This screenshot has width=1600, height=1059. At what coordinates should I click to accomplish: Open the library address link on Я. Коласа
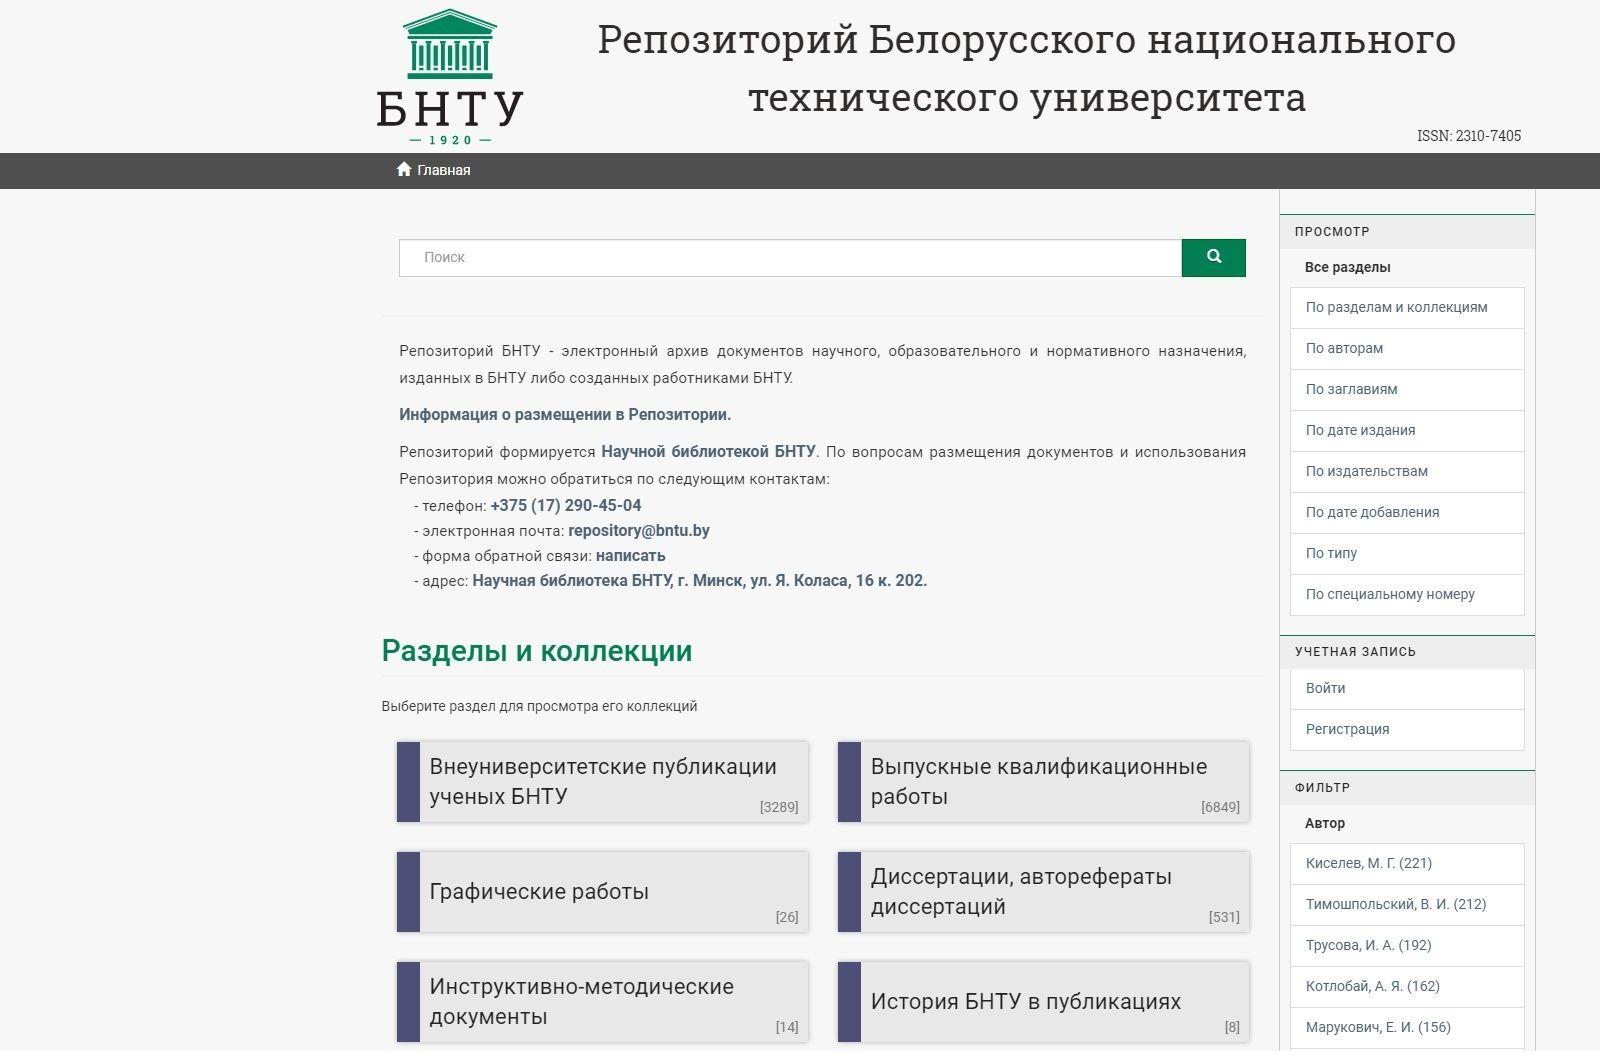[x=700, y=580]
